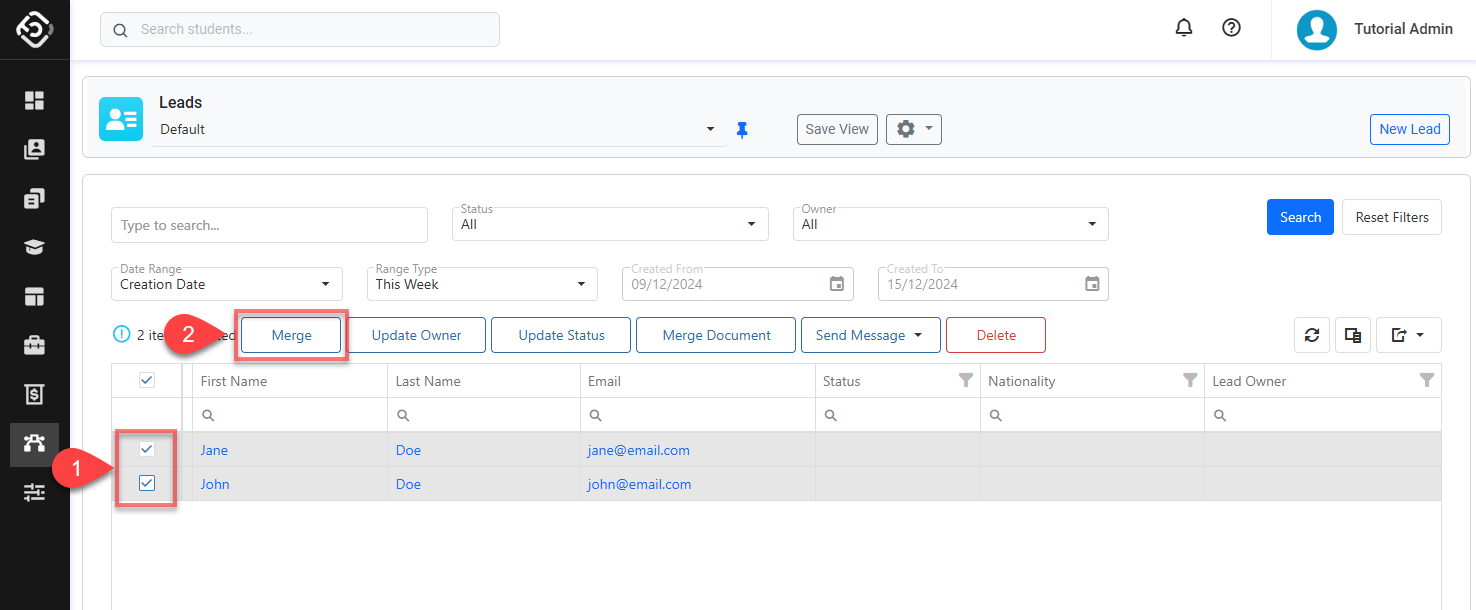
Task: Click the notification bell icon
Action: click(1184, 28)
